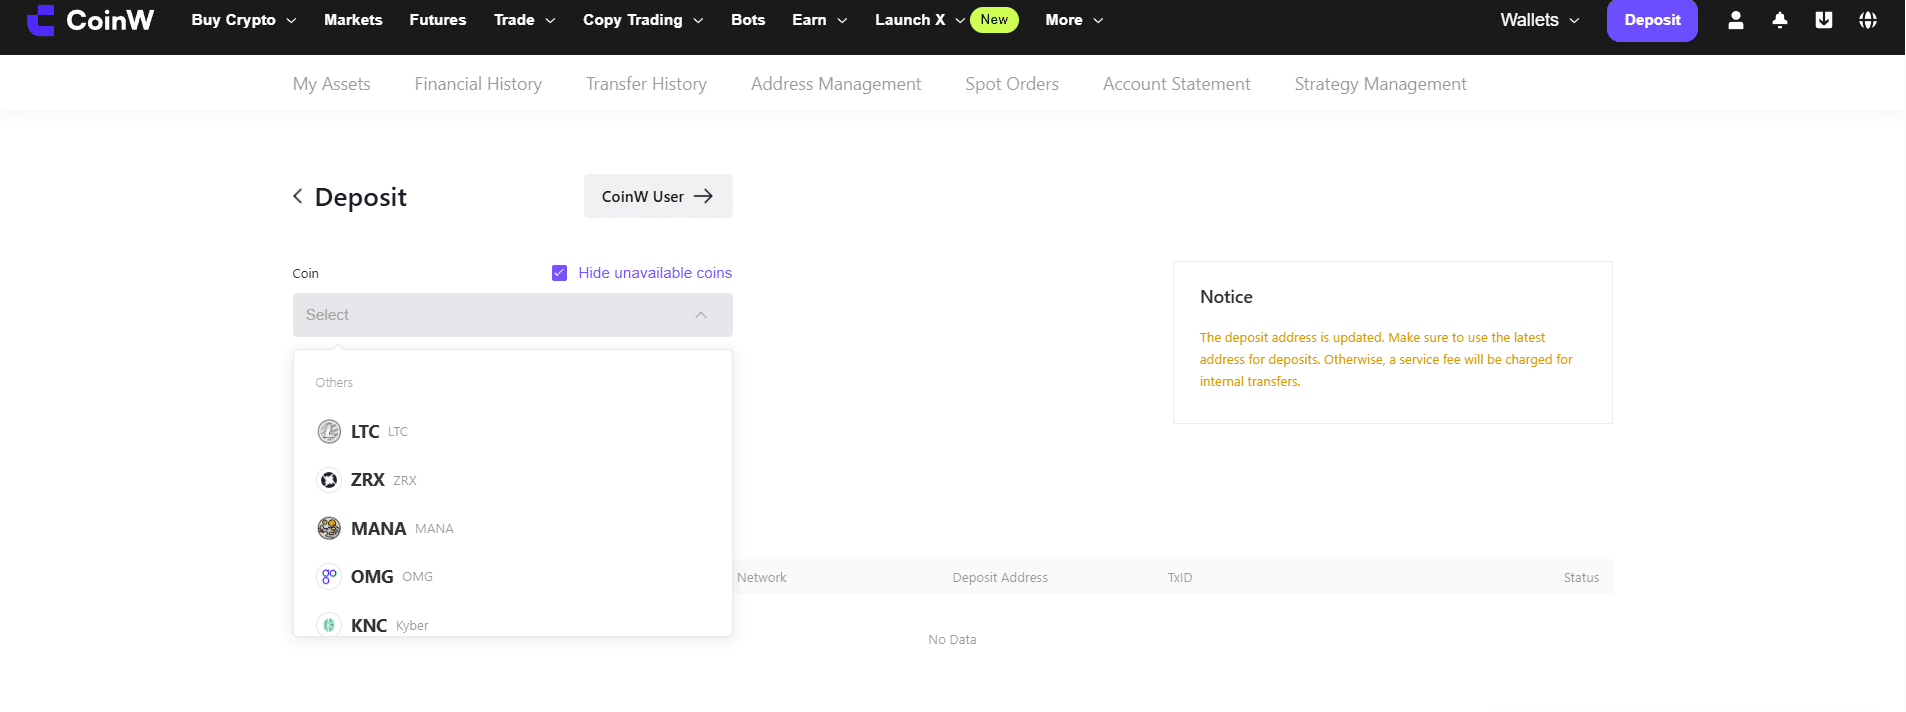This screenshot has width=1906, height=712.
Task: Select OMG from the coin list
Action: point(513,576)
